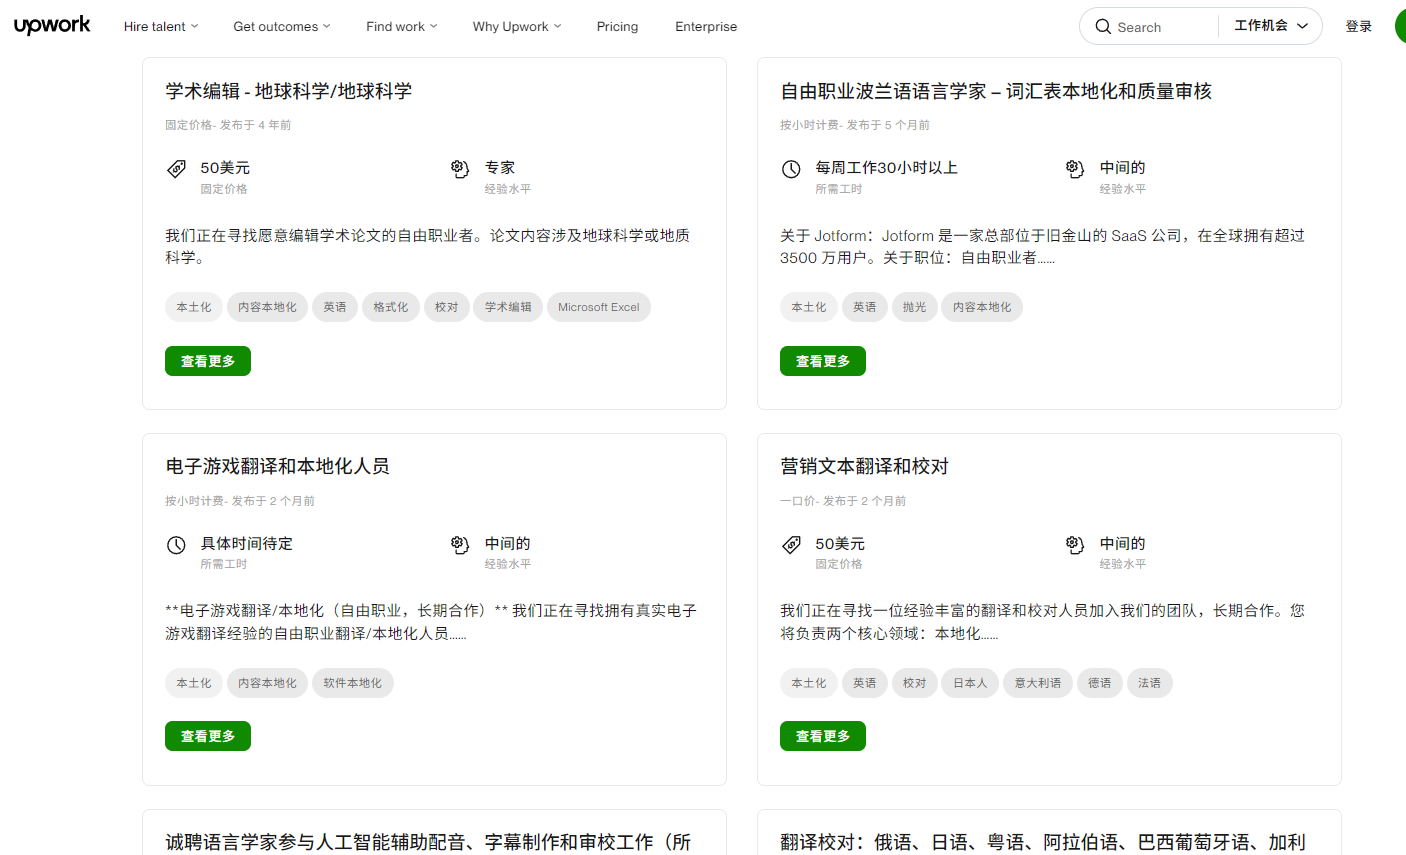Click the experience icon in 营销文本翻译和校对 card
Screen dimensions: 1406x855
tap(1075, 545)
